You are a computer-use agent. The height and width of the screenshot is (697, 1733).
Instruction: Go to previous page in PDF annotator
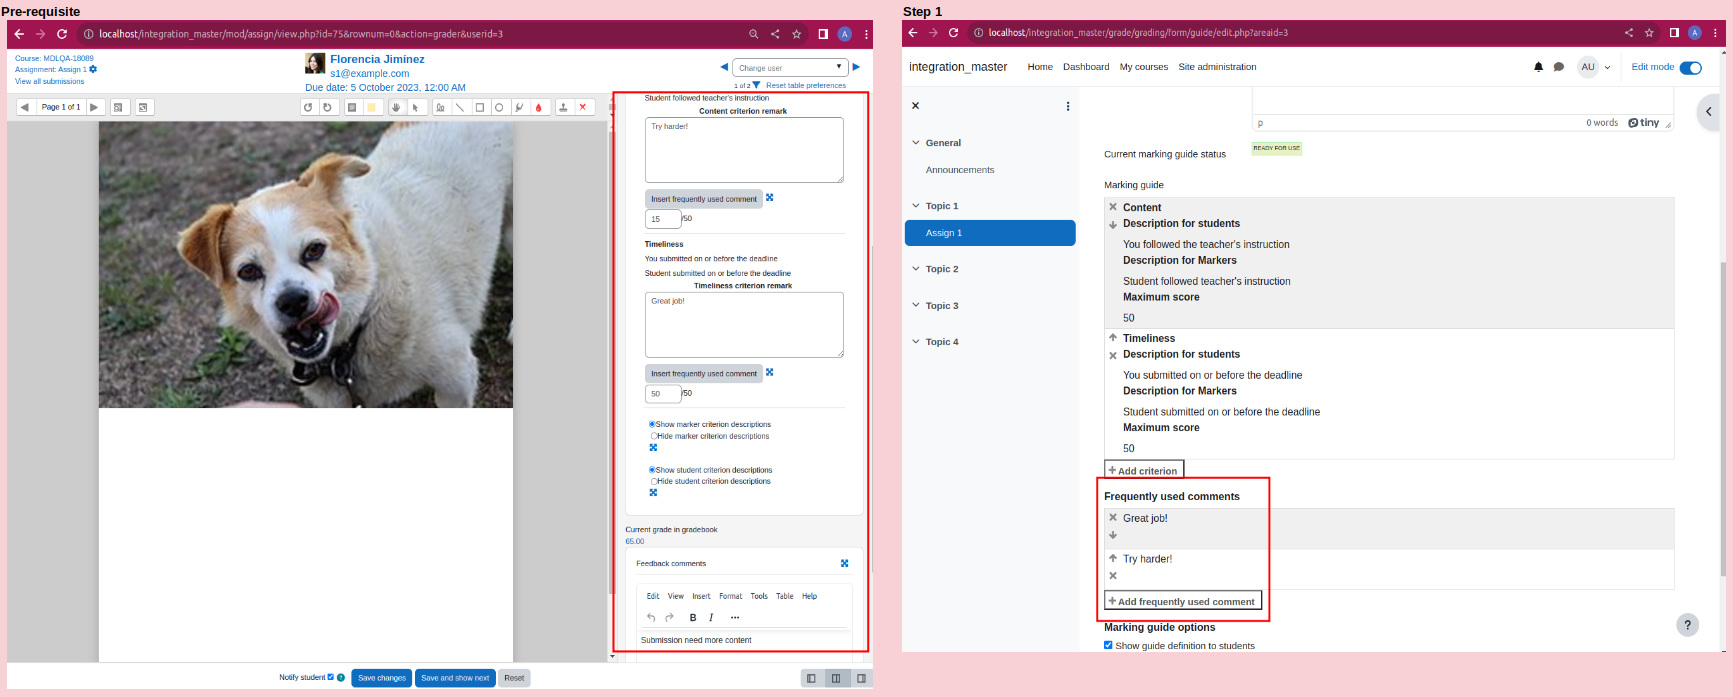coord(25,107)
